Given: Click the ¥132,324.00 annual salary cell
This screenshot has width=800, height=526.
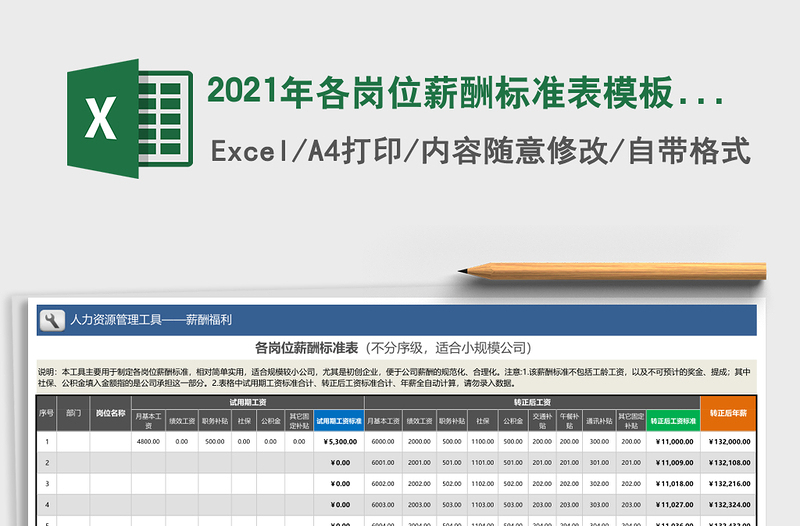Looking at the screenshot, I should 729,505.
